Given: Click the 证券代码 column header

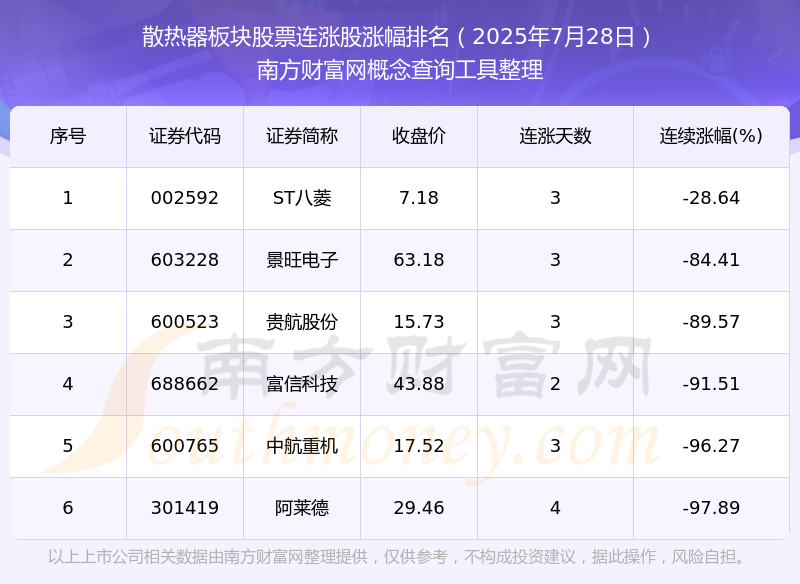Looking at the screenshot, I should (185, 136).
